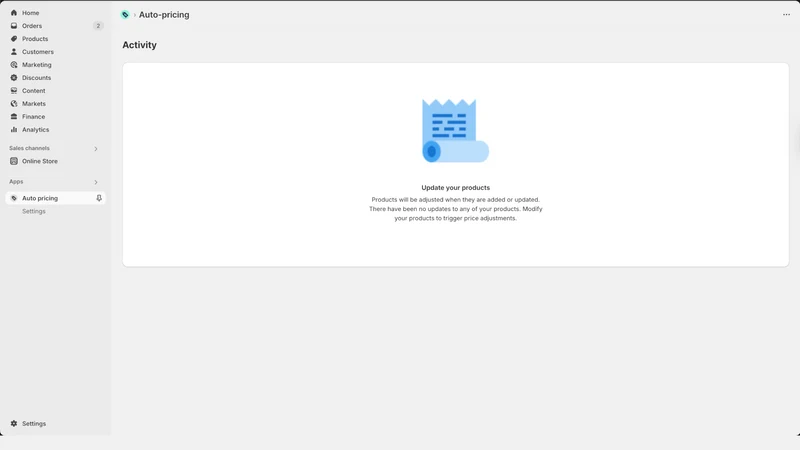Click the Products tag icon
800x450 pixels.
(14, 39)
